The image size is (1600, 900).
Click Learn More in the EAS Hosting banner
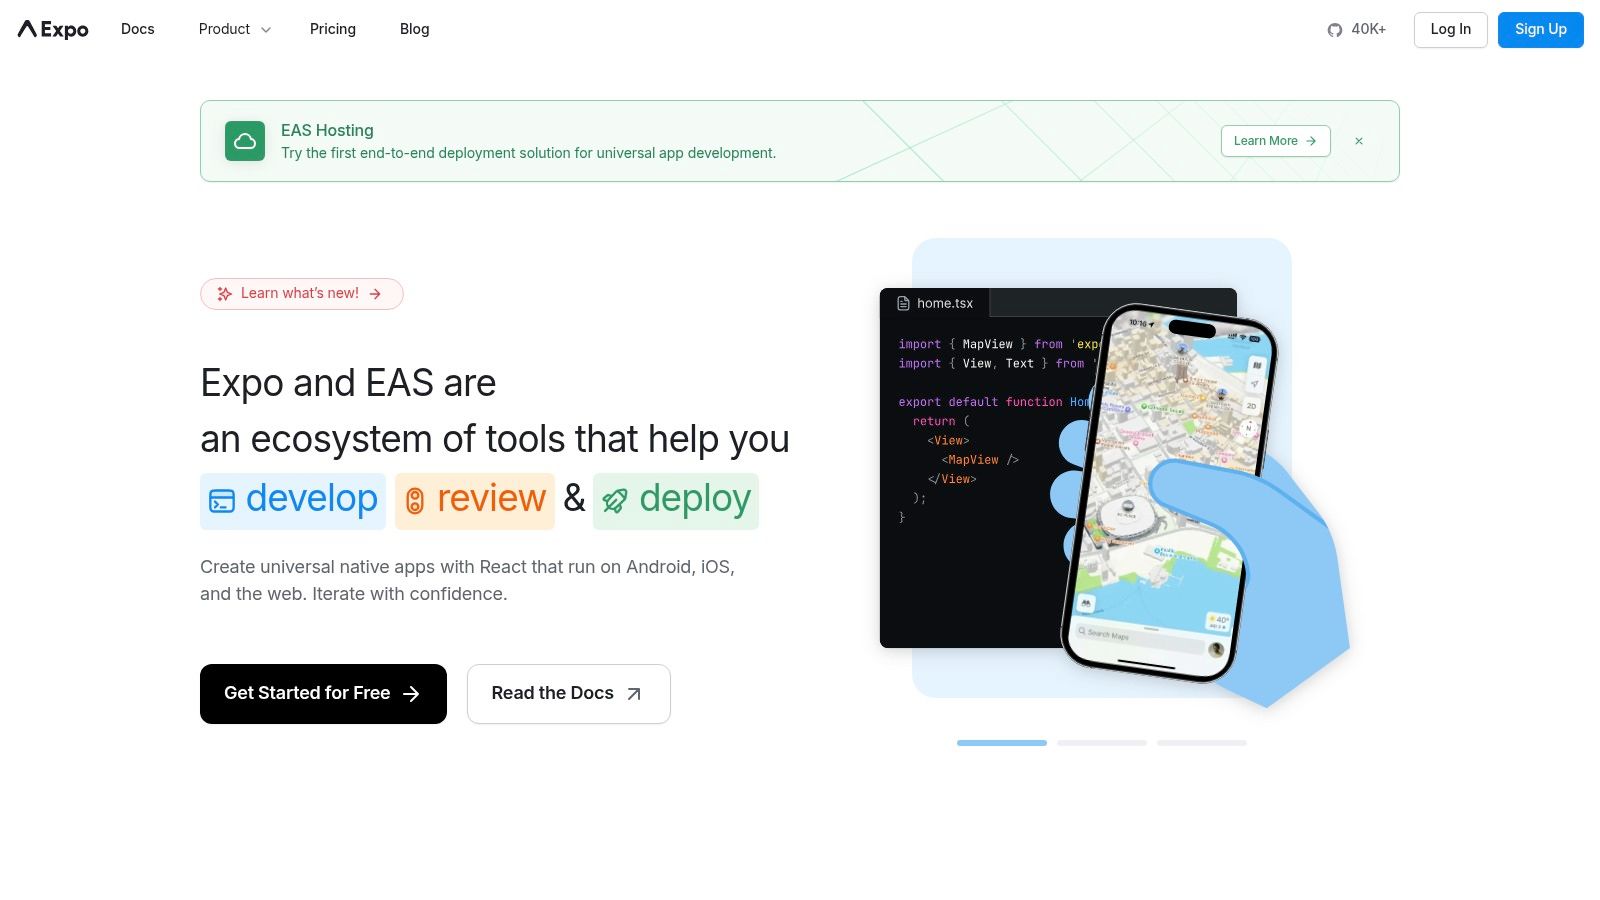click(1276, 141)
